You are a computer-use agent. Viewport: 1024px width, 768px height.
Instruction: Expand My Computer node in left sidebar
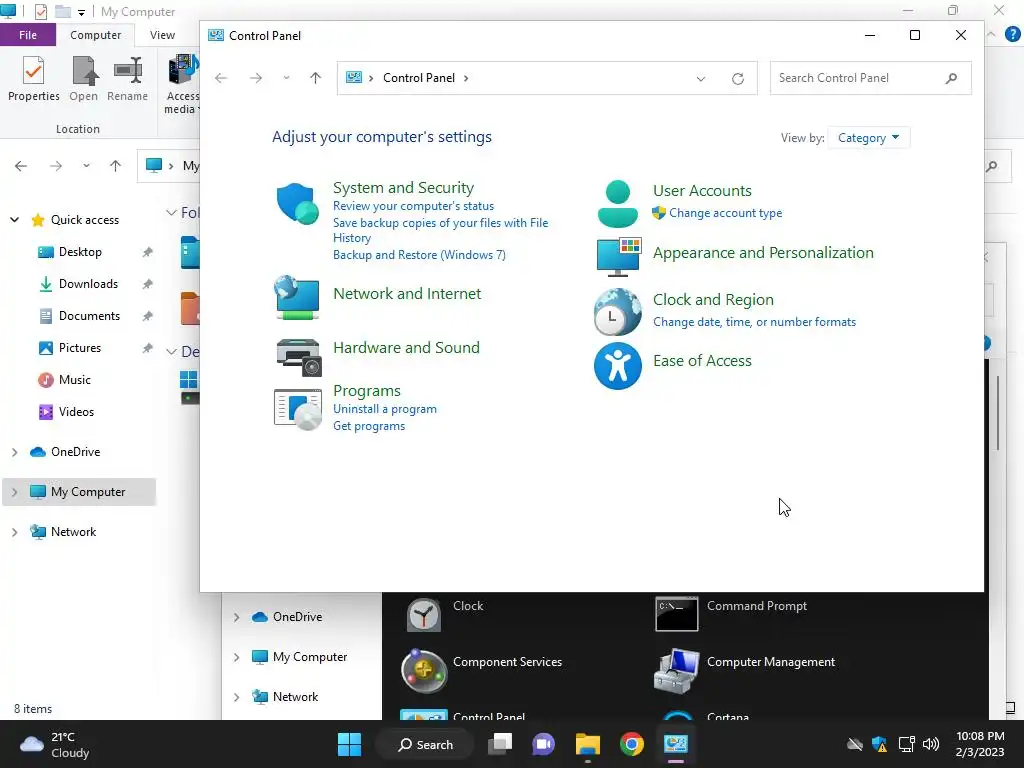tap(14, 492)
